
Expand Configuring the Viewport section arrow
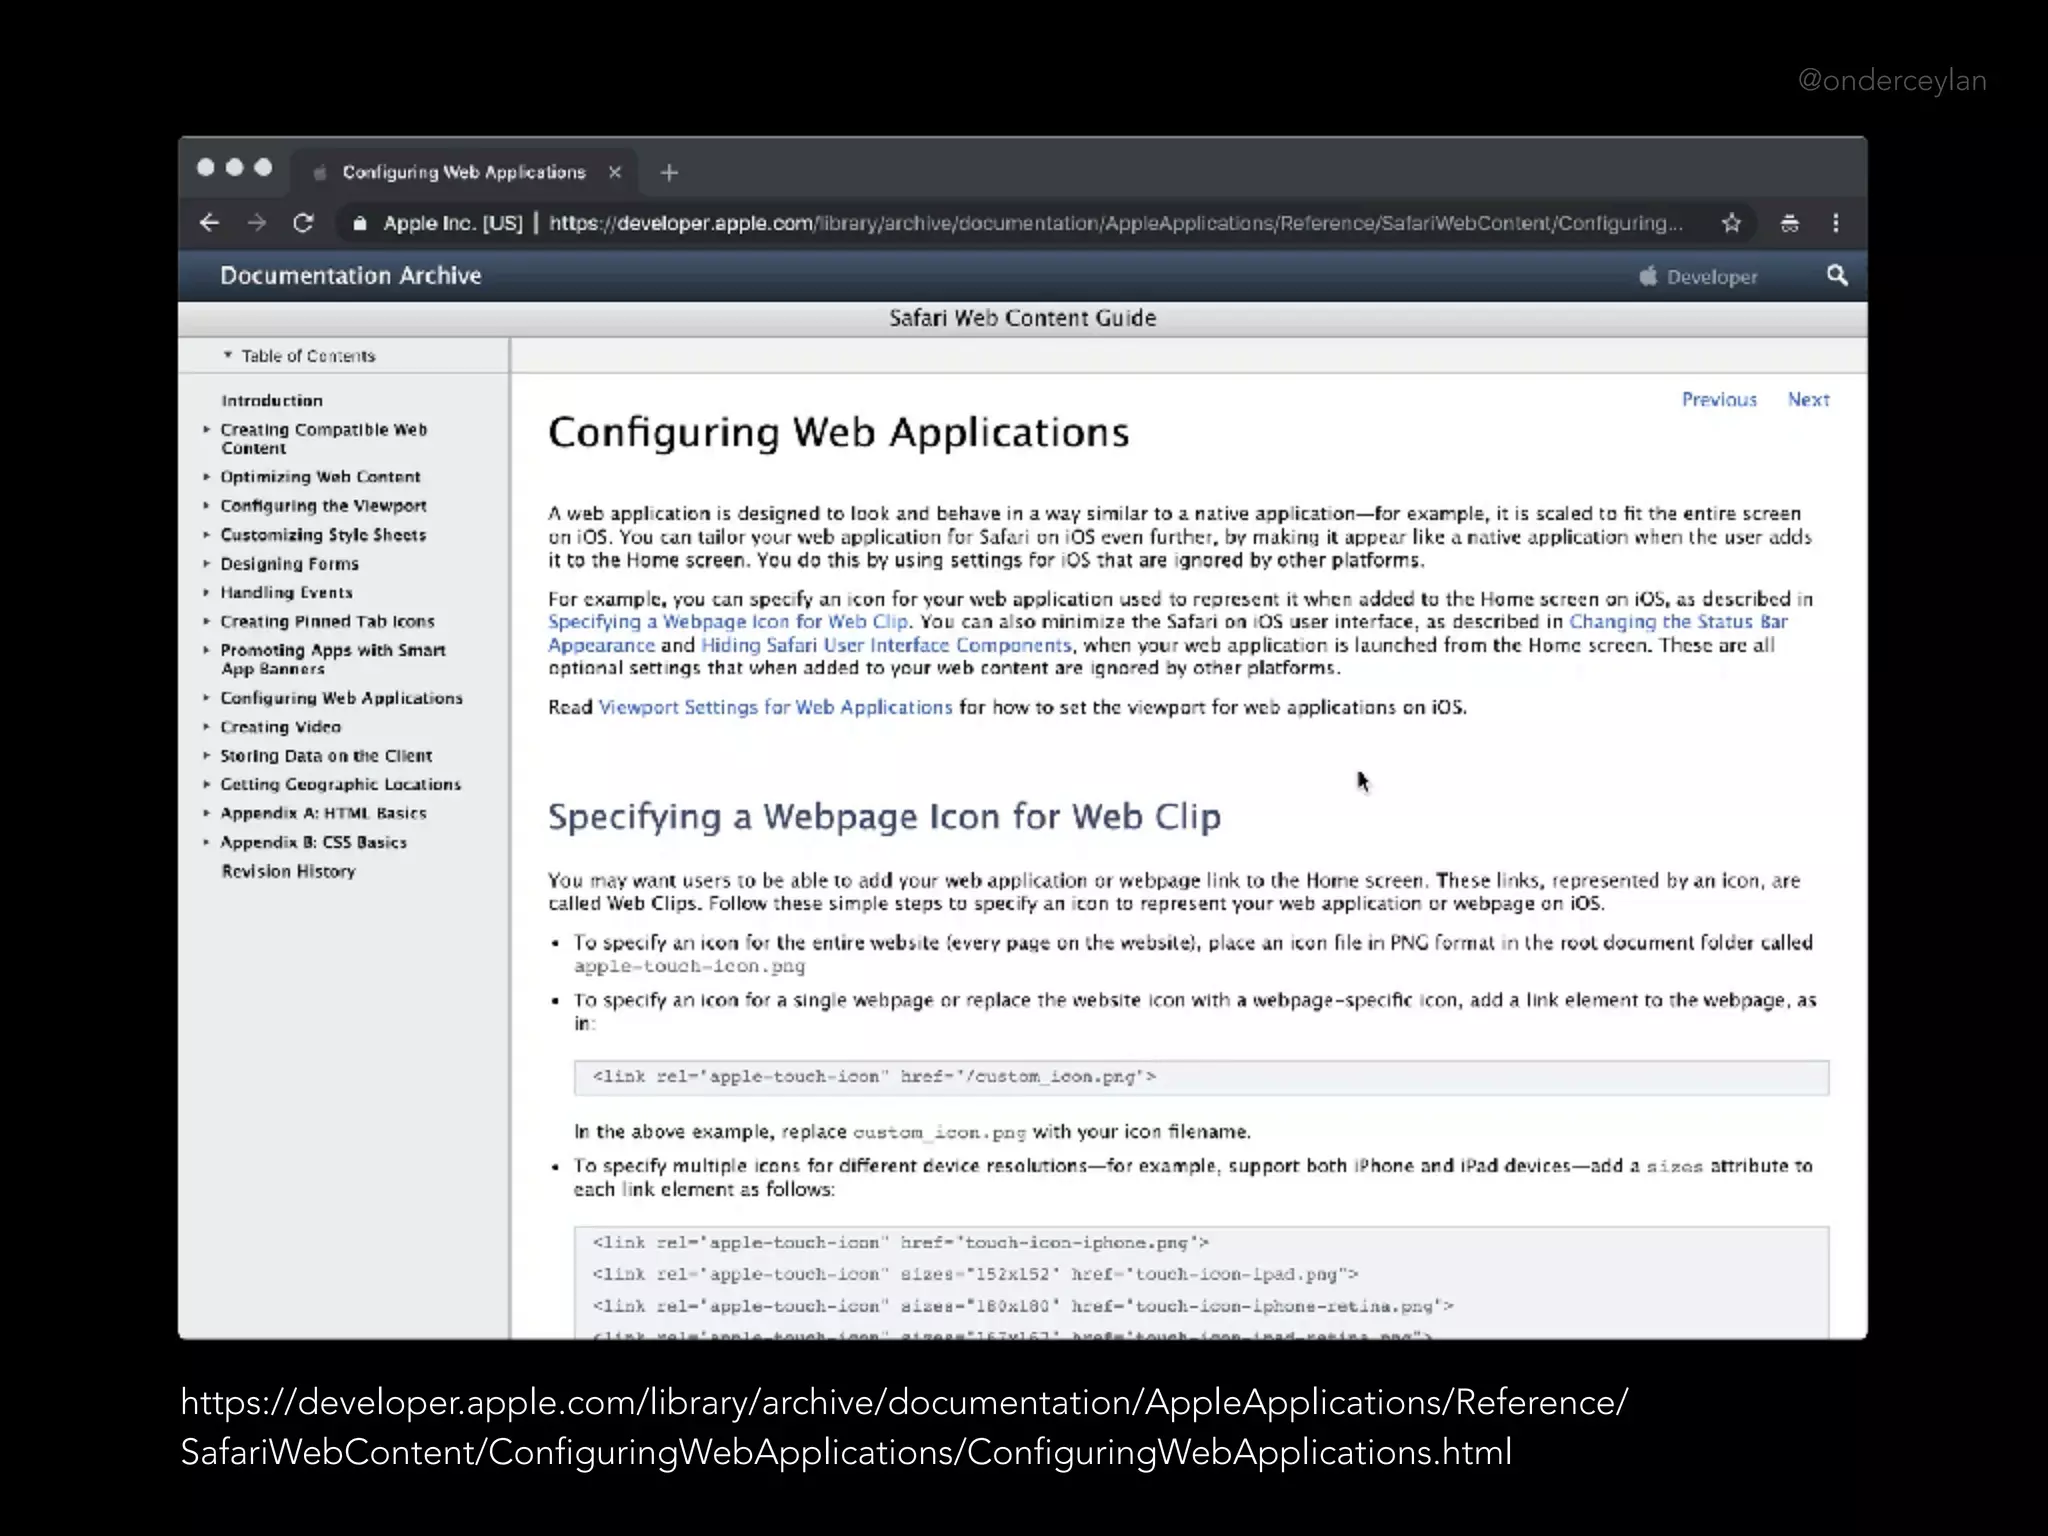tap(207, 506)
